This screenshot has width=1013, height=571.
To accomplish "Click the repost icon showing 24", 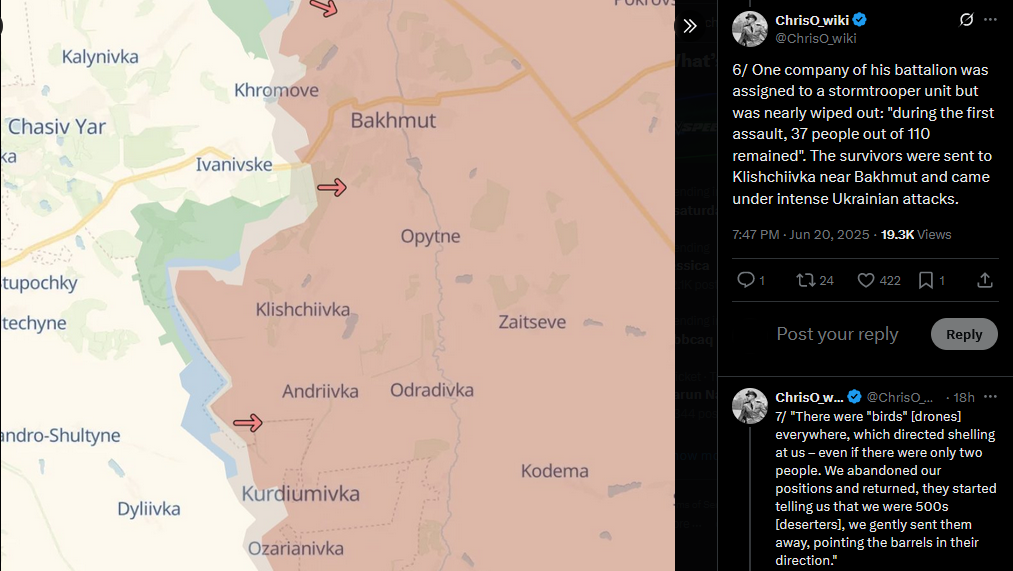I will [x=806, y=280].
